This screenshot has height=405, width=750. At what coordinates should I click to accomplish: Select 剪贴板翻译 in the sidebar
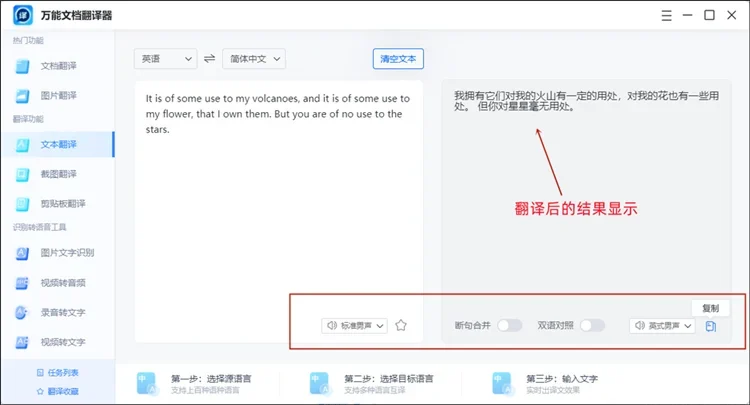(x=57, y=204)
